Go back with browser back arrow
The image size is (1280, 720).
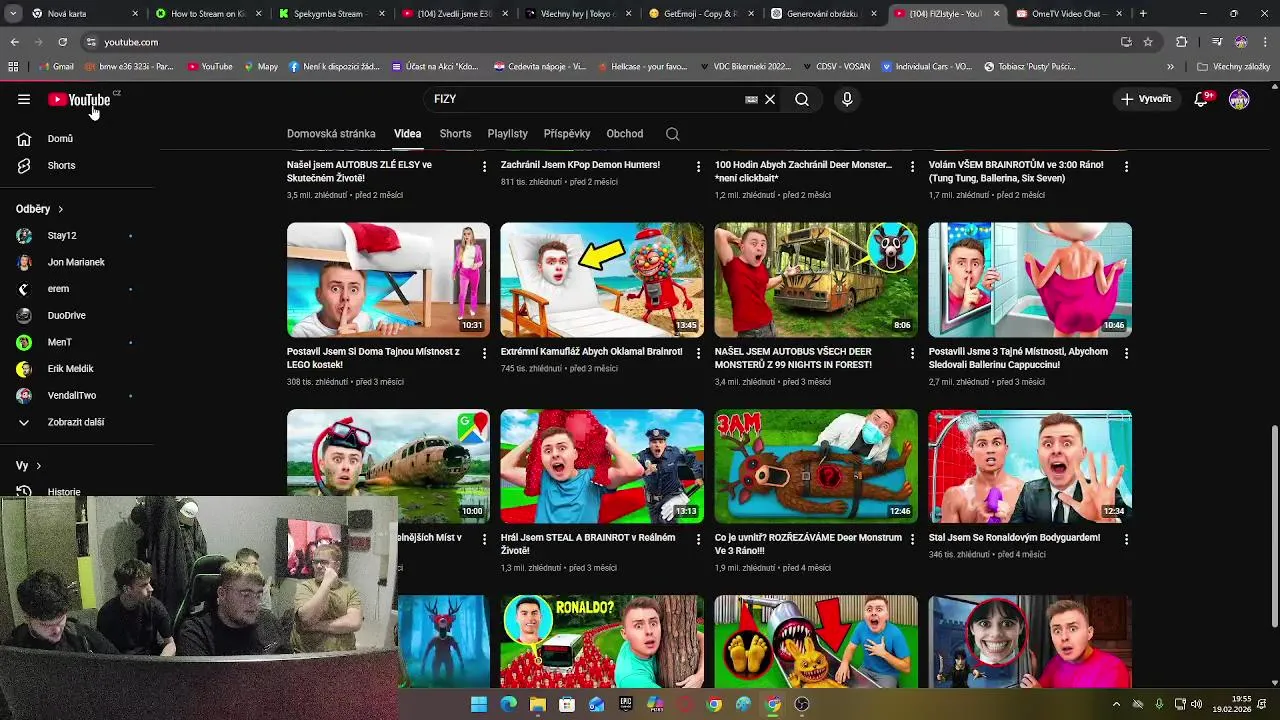point(14,42)
